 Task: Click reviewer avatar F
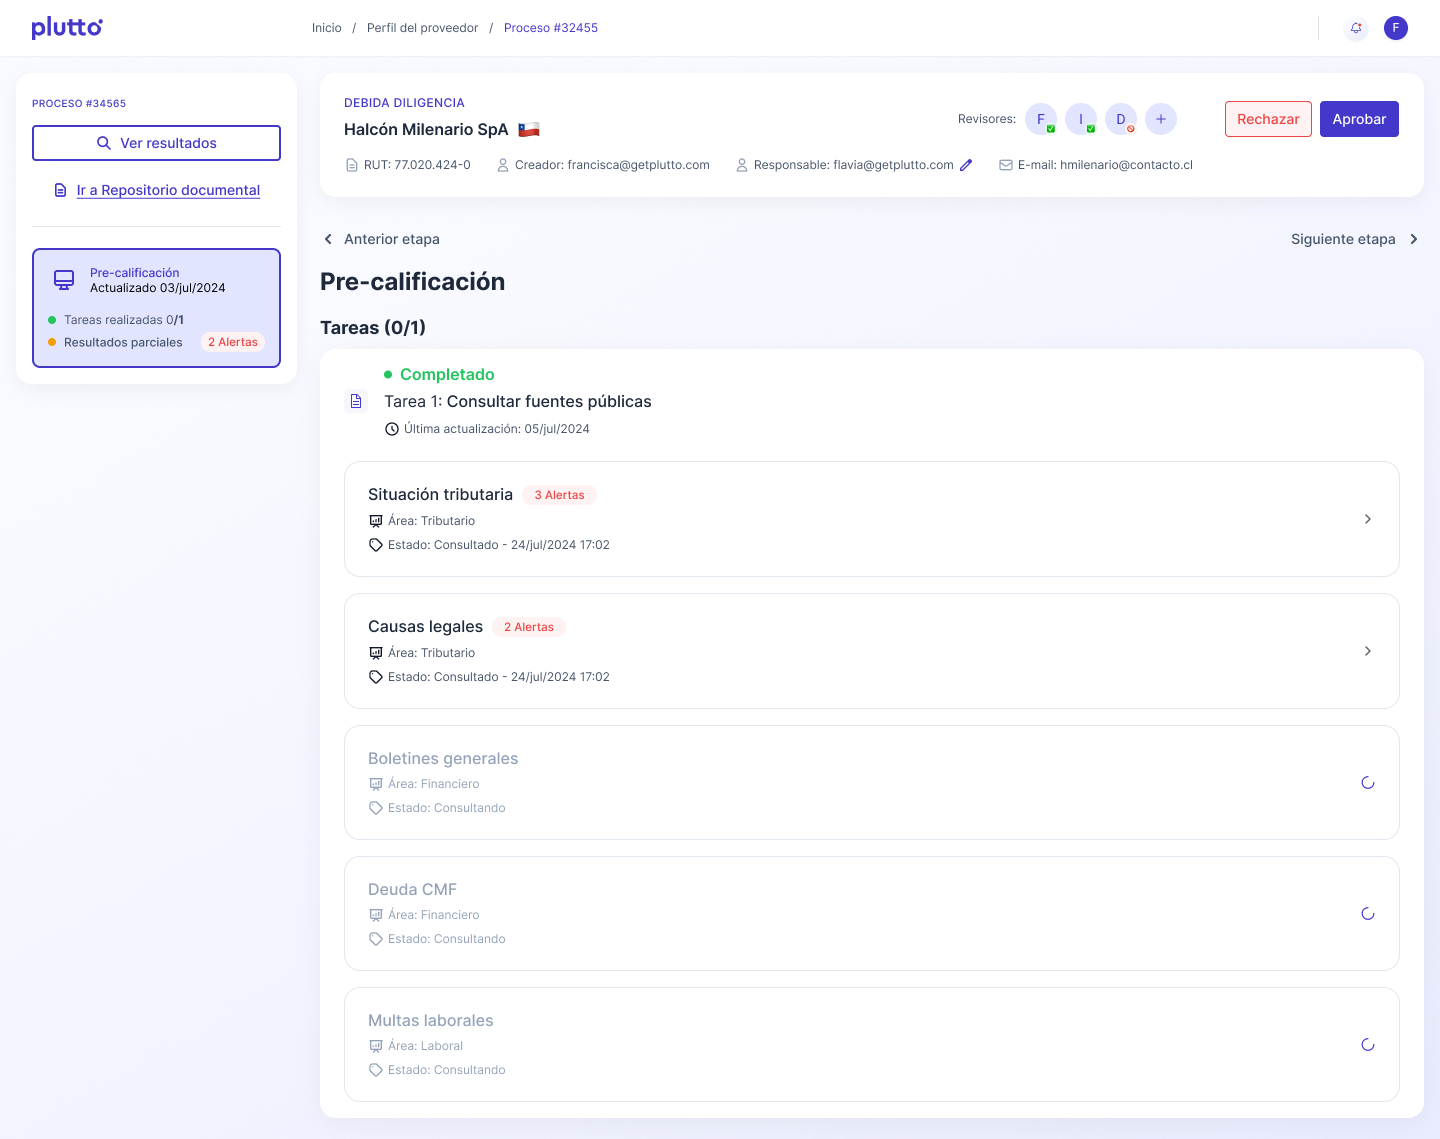tap(1041, 119)
